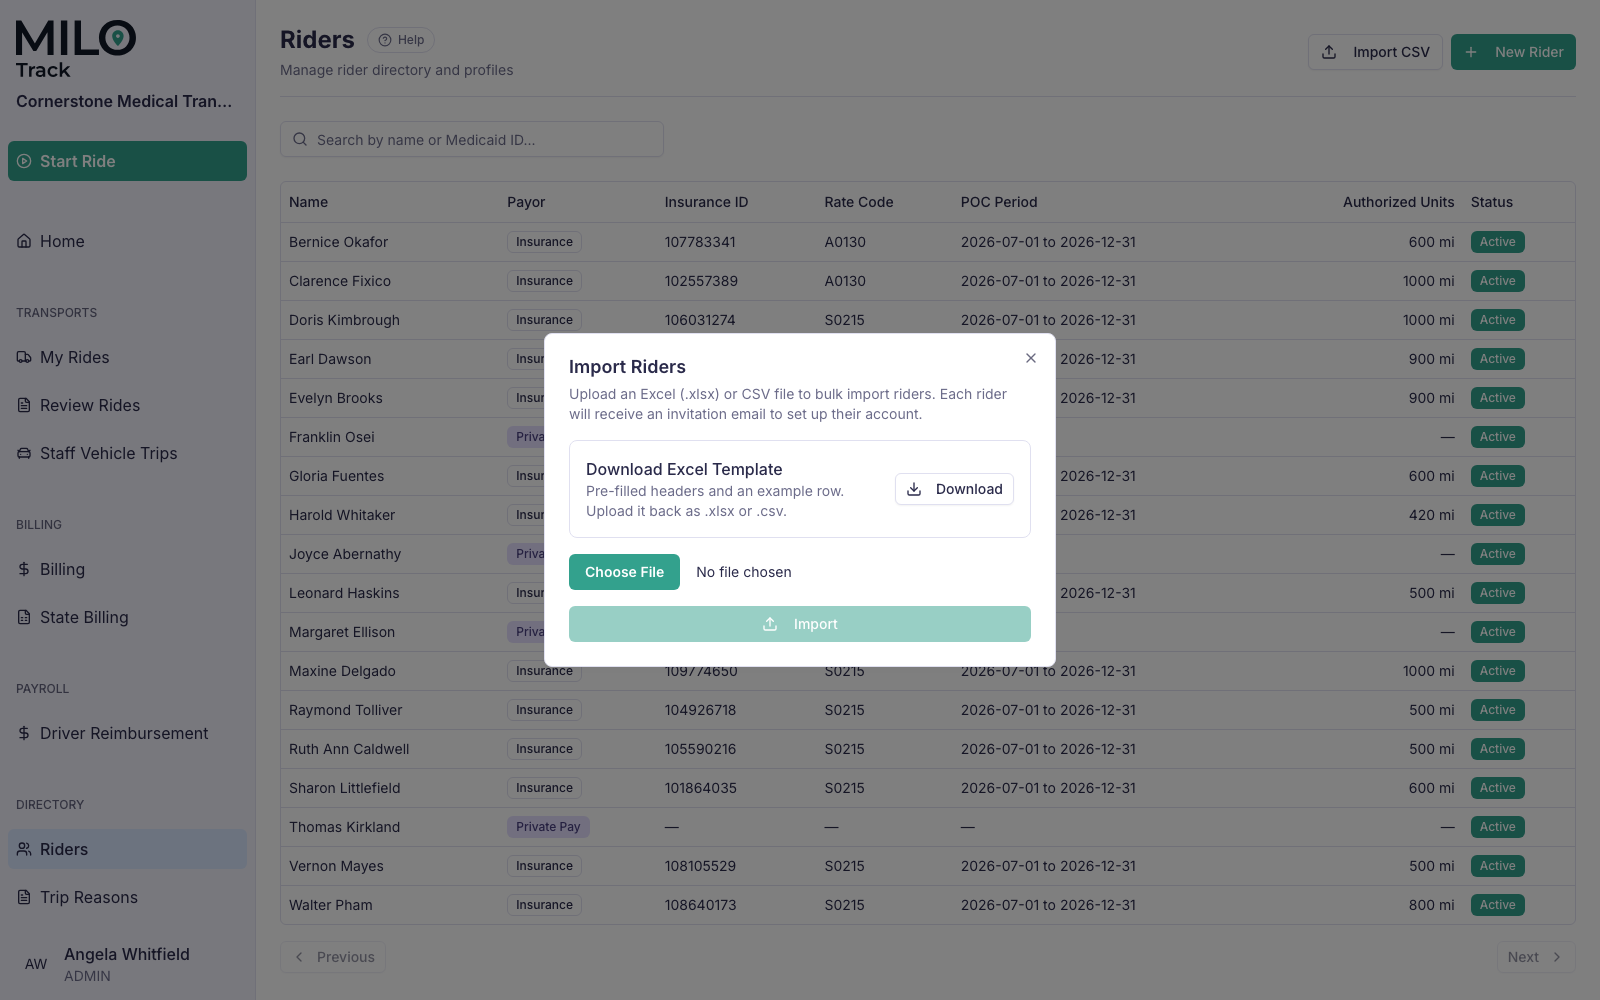1600x1000 pixels.
Task: Click the Review Rides clipboard icon
Action: coord(24,405)
